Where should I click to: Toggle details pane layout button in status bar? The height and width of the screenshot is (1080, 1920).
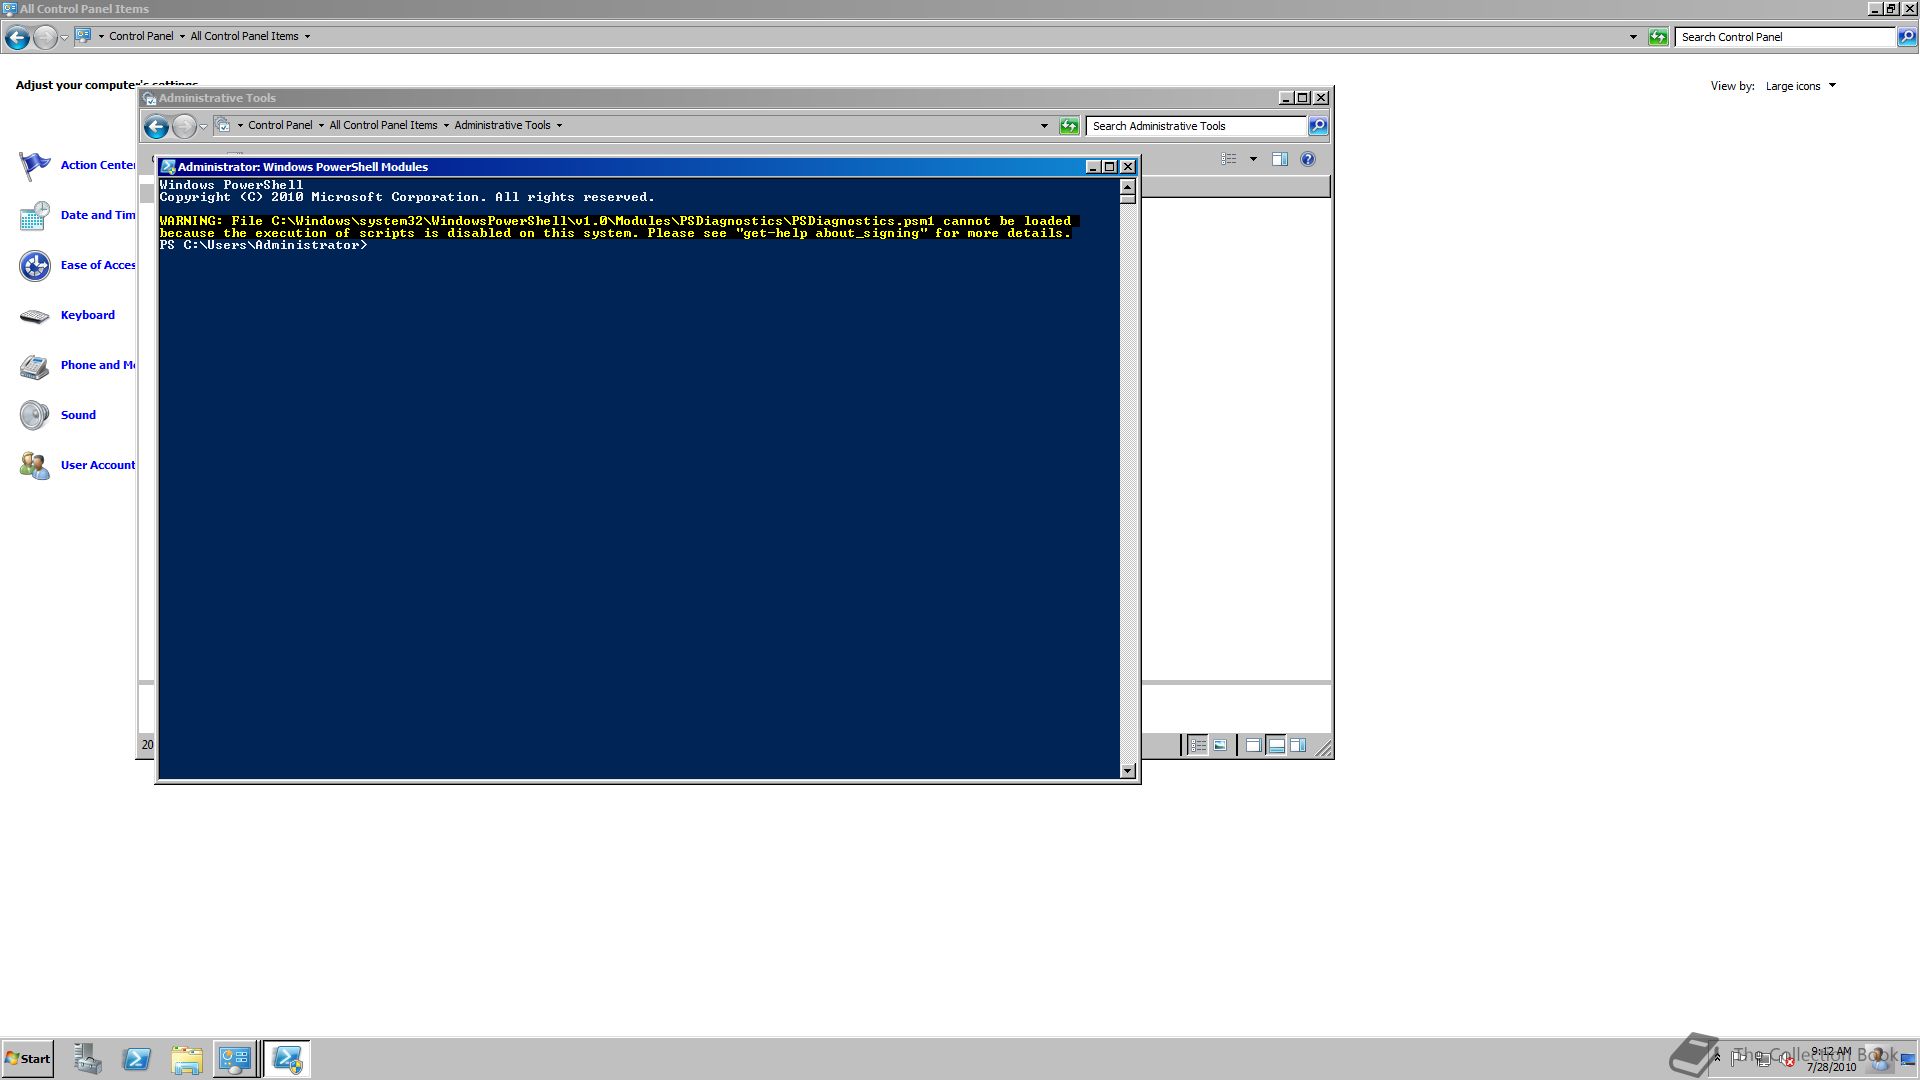(1276, 745)
